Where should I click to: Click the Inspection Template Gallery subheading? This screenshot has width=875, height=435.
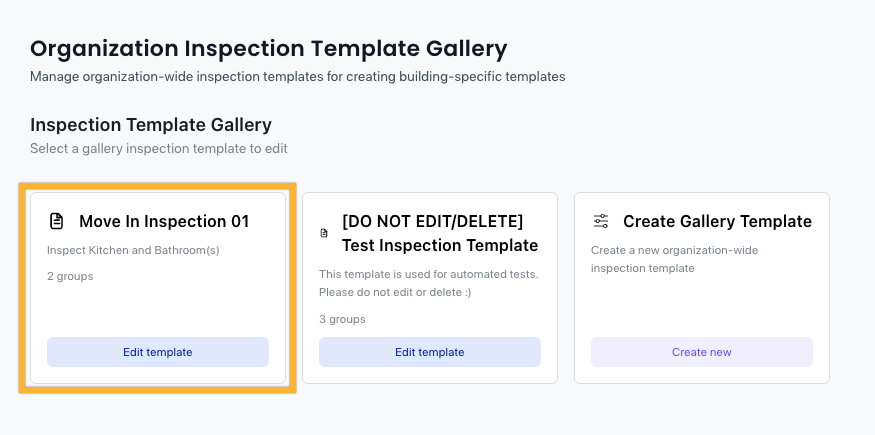pos(151,124)
